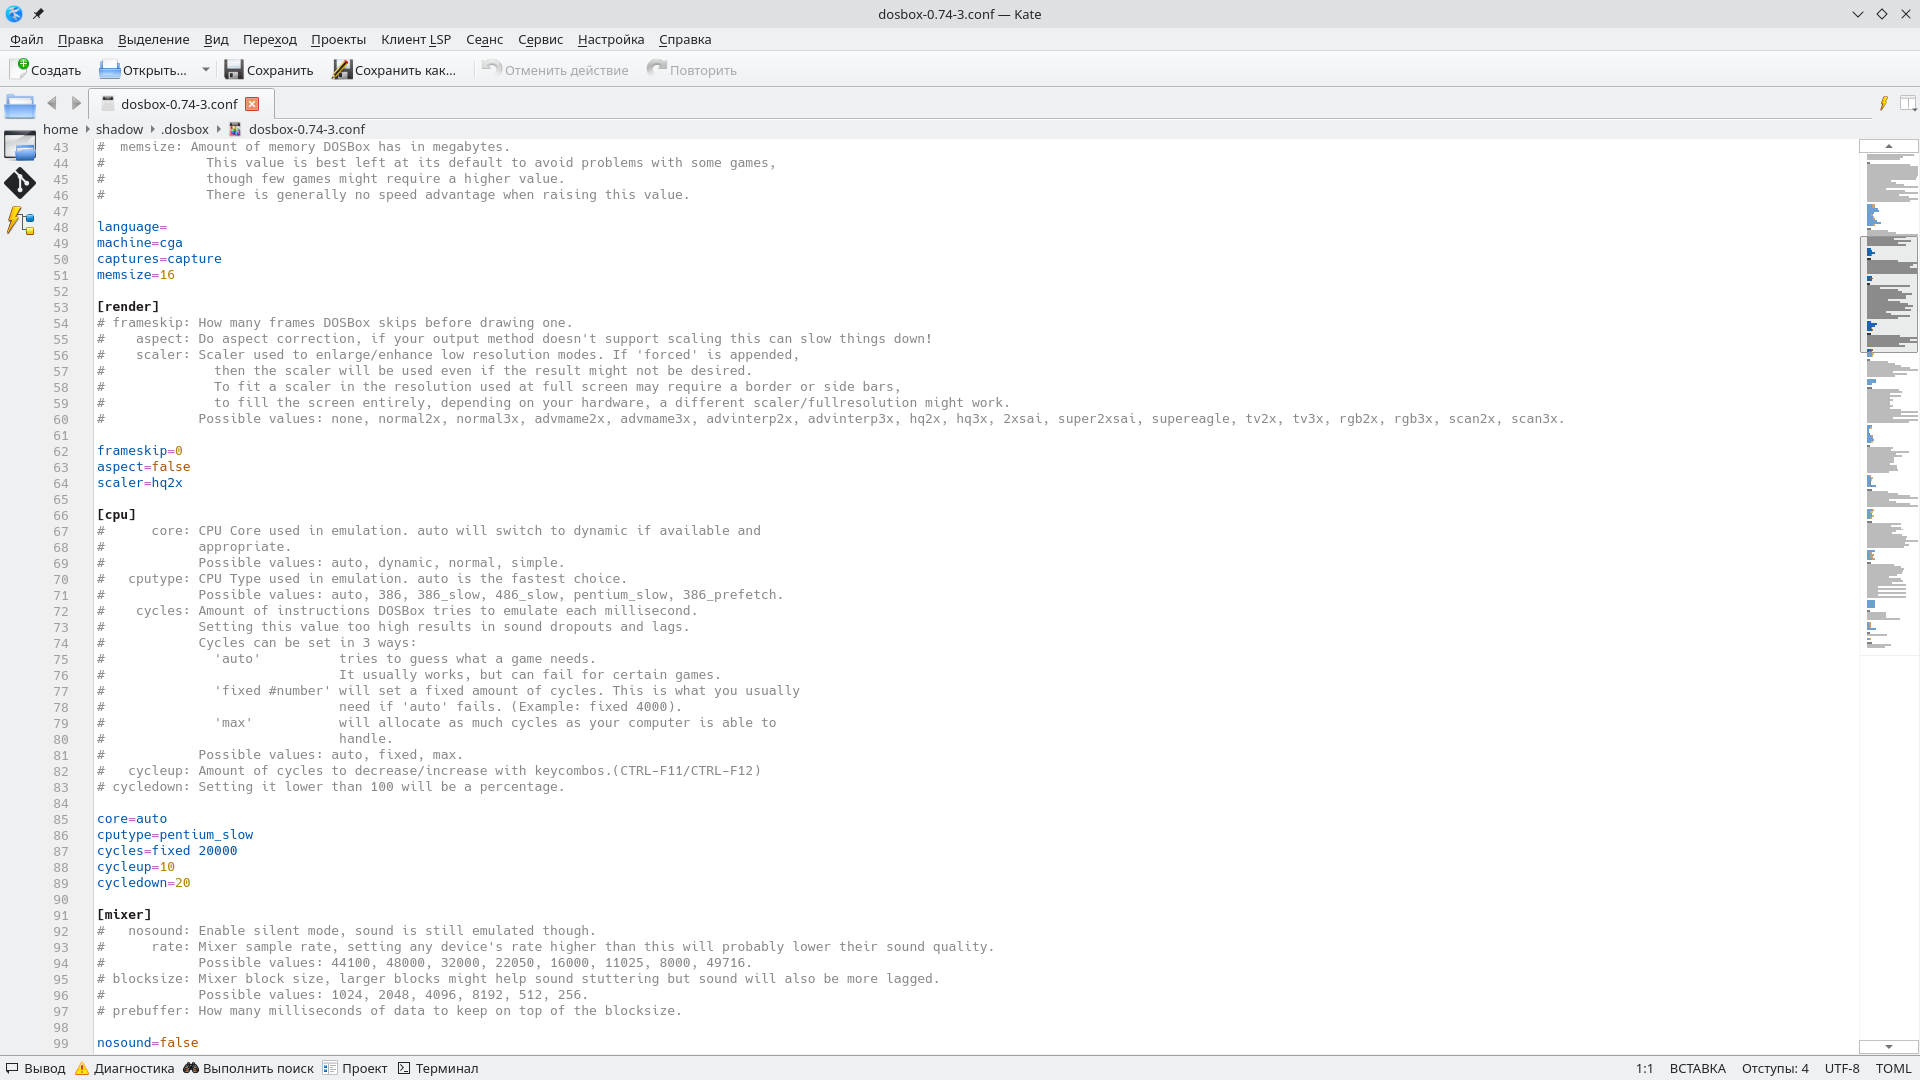1920x1080 pixels.
Task: Go to next tab arrow
Action: click(x=76, y=103)
